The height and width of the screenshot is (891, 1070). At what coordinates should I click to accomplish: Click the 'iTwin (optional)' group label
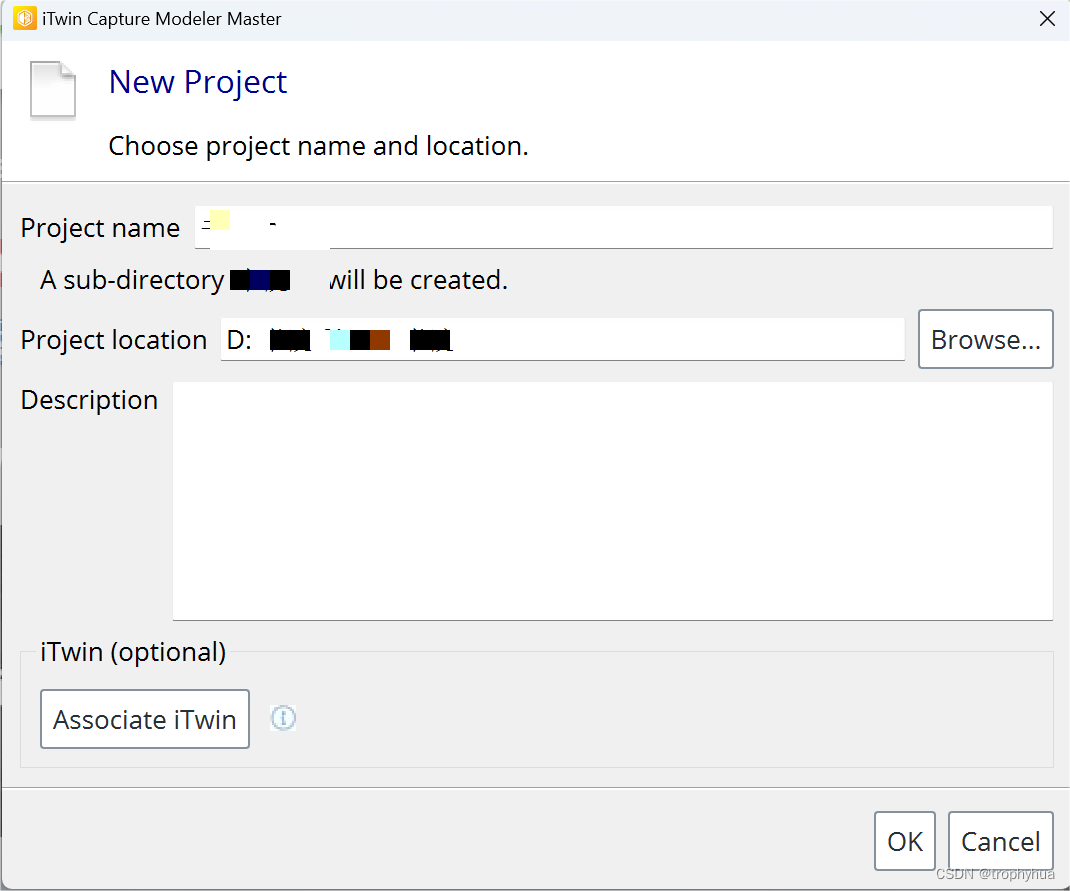pyautogui.click(x=133, y=652)
